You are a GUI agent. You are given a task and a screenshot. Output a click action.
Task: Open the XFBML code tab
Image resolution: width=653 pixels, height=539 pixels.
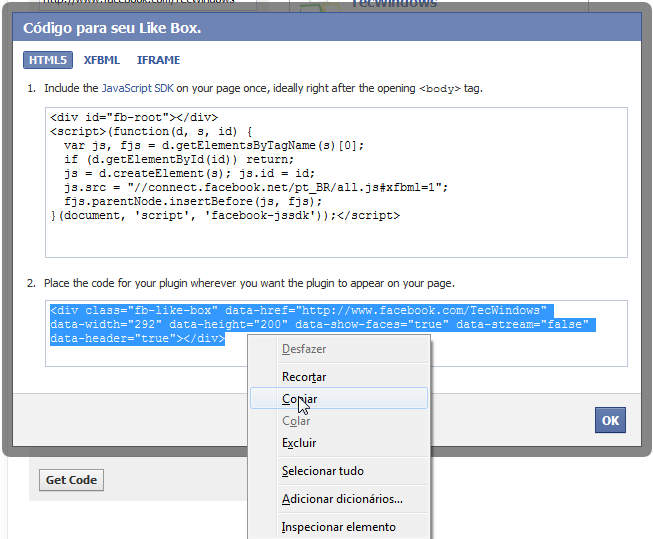[x=101, y=60]
